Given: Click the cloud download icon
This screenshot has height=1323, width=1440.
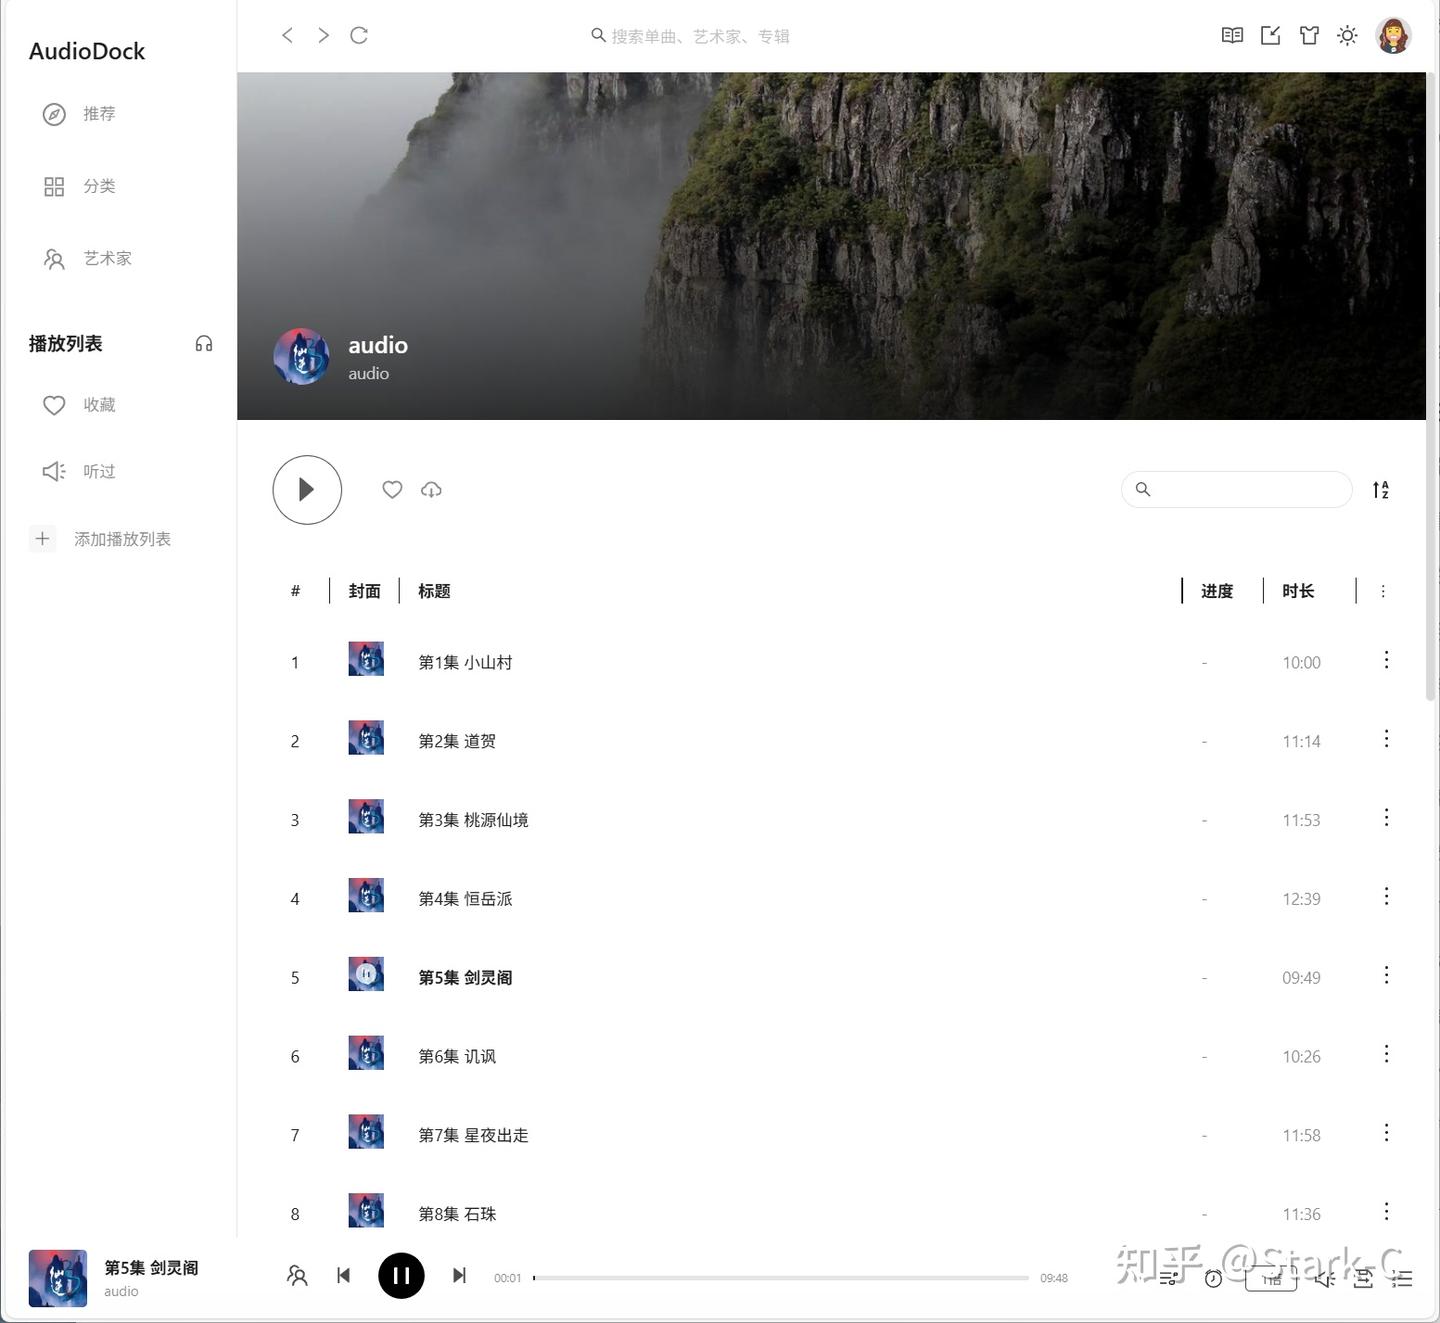Looking at the screenshot, I should (x=431, y=489).
